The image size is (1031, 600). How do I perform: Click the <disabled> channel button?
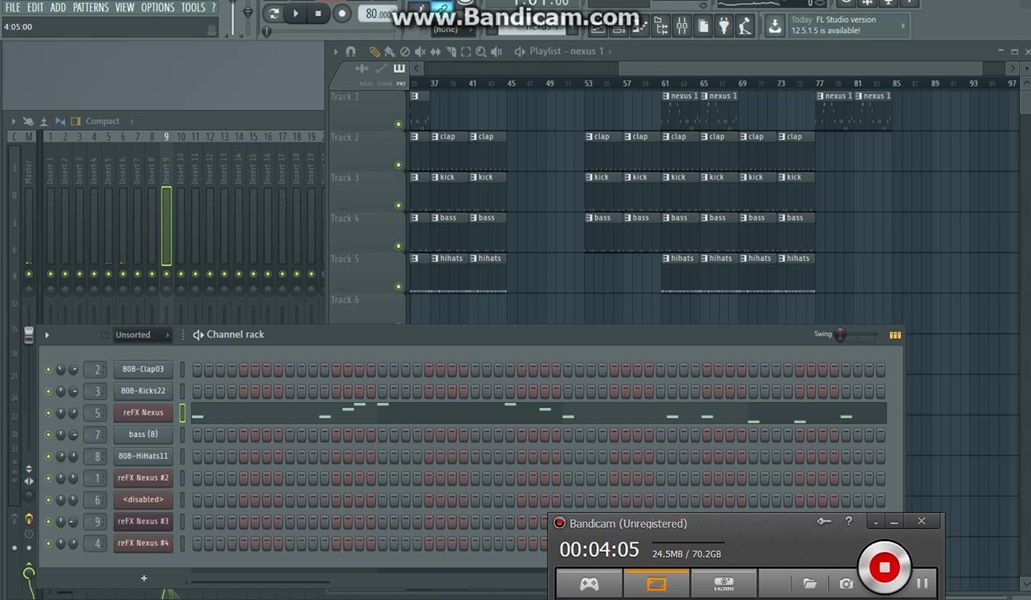click(143, 499)
